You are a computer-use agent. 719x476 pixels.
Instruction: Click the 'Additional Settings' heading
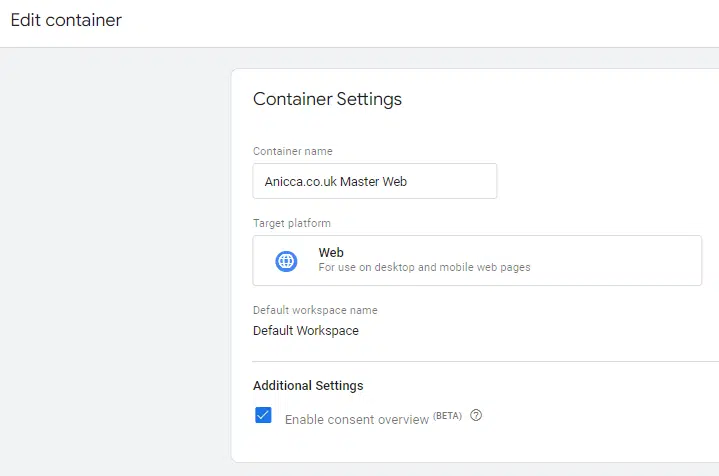pyautogui.click(x=308, y=386)
